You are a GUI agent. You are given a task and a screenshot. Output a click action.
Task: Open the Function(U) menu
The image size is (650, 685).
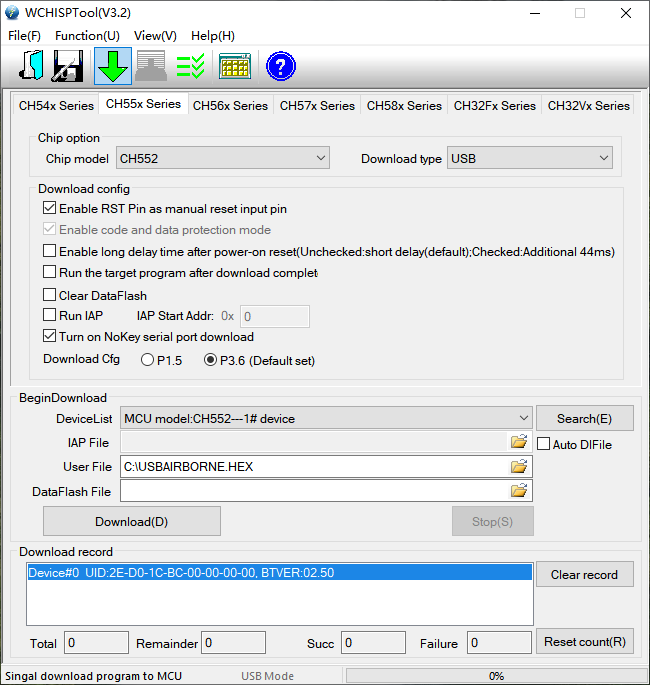pos(87,35)
